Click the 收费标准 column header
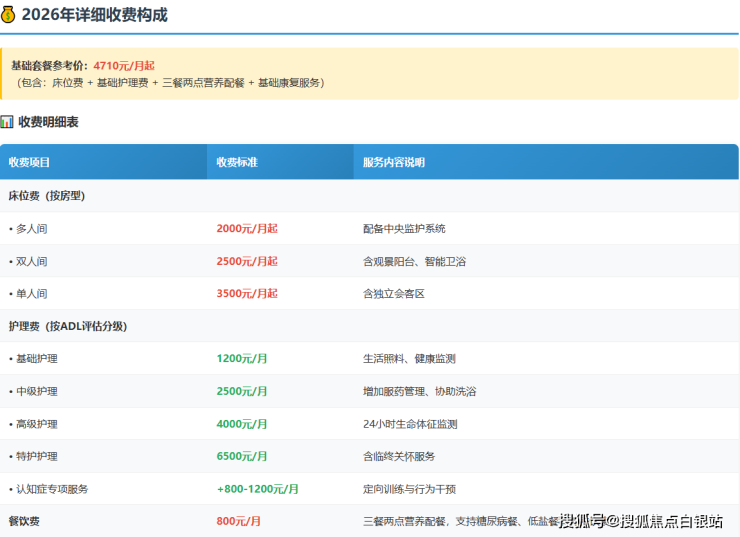The image size is (740, 537). 237,162
